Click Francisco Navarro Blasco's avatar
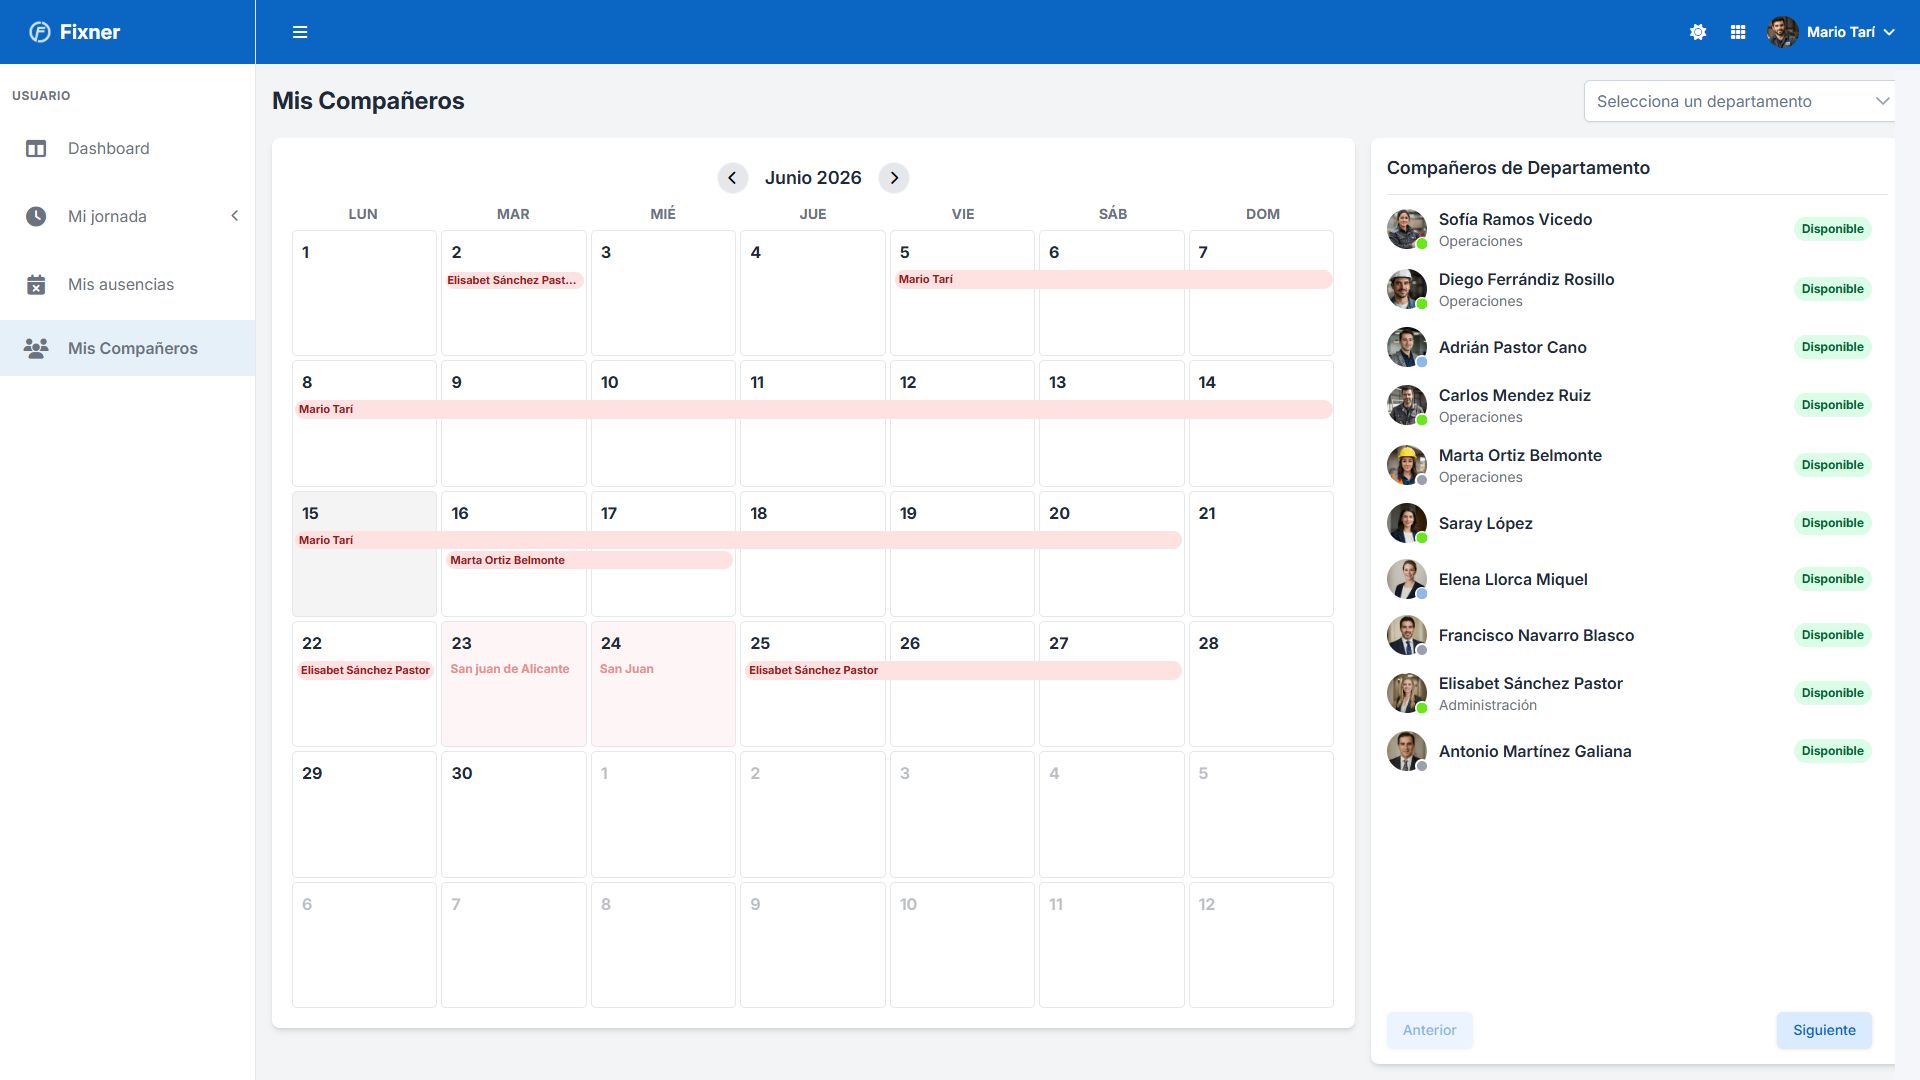Image resolution: width=1920 pixels, height=1080 pixels. click(1407, 635)
